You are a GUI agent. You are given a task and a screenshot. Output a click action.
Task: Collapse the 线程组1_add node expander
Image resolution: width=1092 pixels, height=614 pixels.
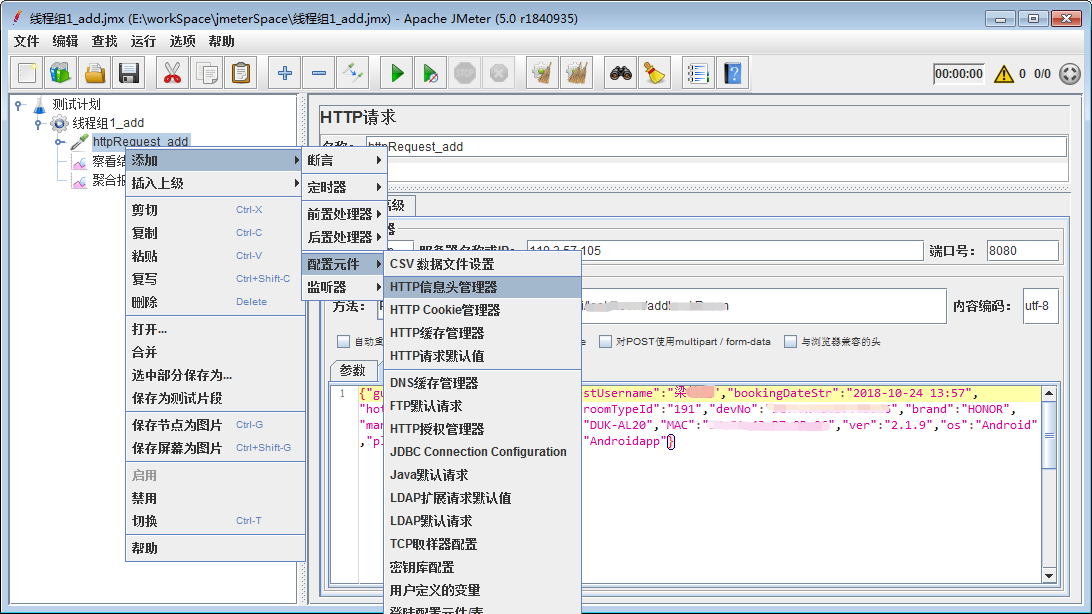[40, 124]
